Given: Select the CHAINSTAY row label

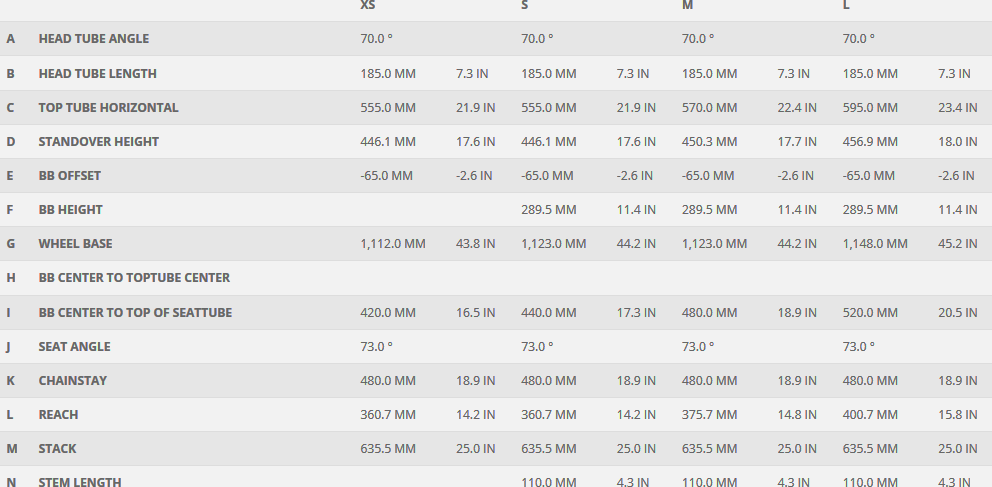Looking at the screenshot, I should pos(72,381).
